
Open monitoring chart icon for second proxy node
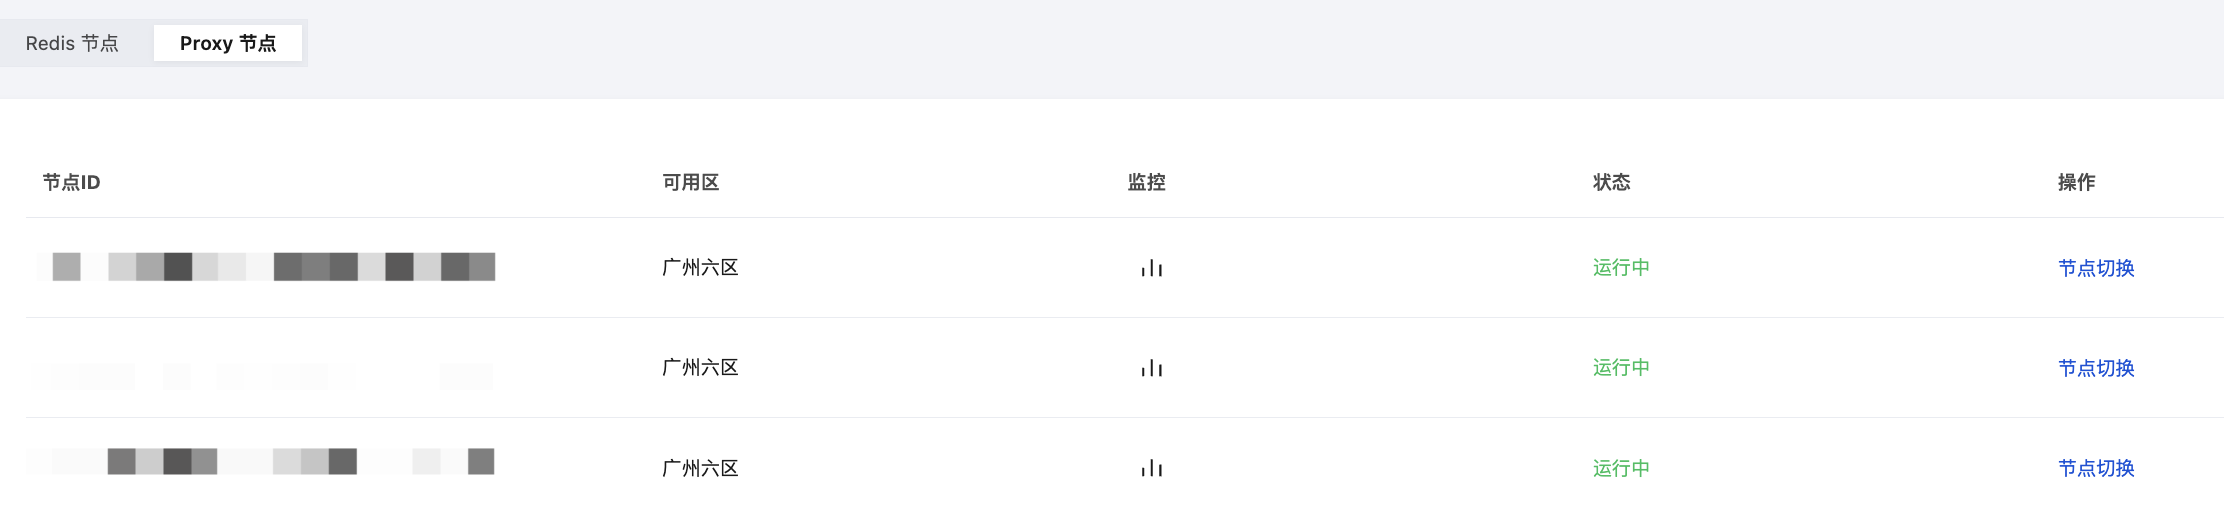(x=1151, y=368)
